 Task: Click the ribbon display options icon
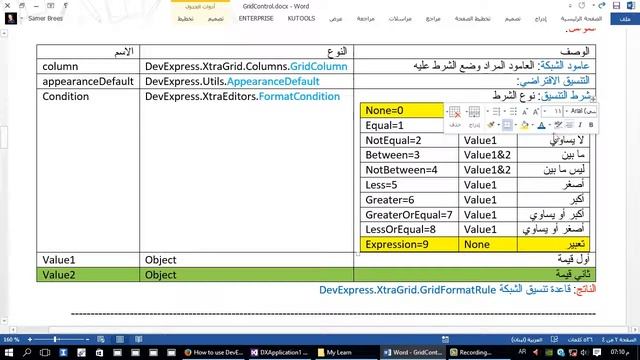[x=51, y=6]
